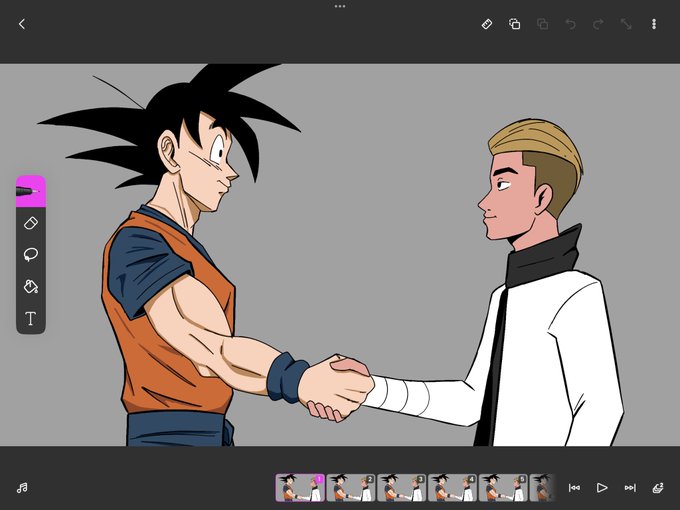Select frame 1 thumbnail in timeline
The image size is (680, 510).
pos(300,488)
